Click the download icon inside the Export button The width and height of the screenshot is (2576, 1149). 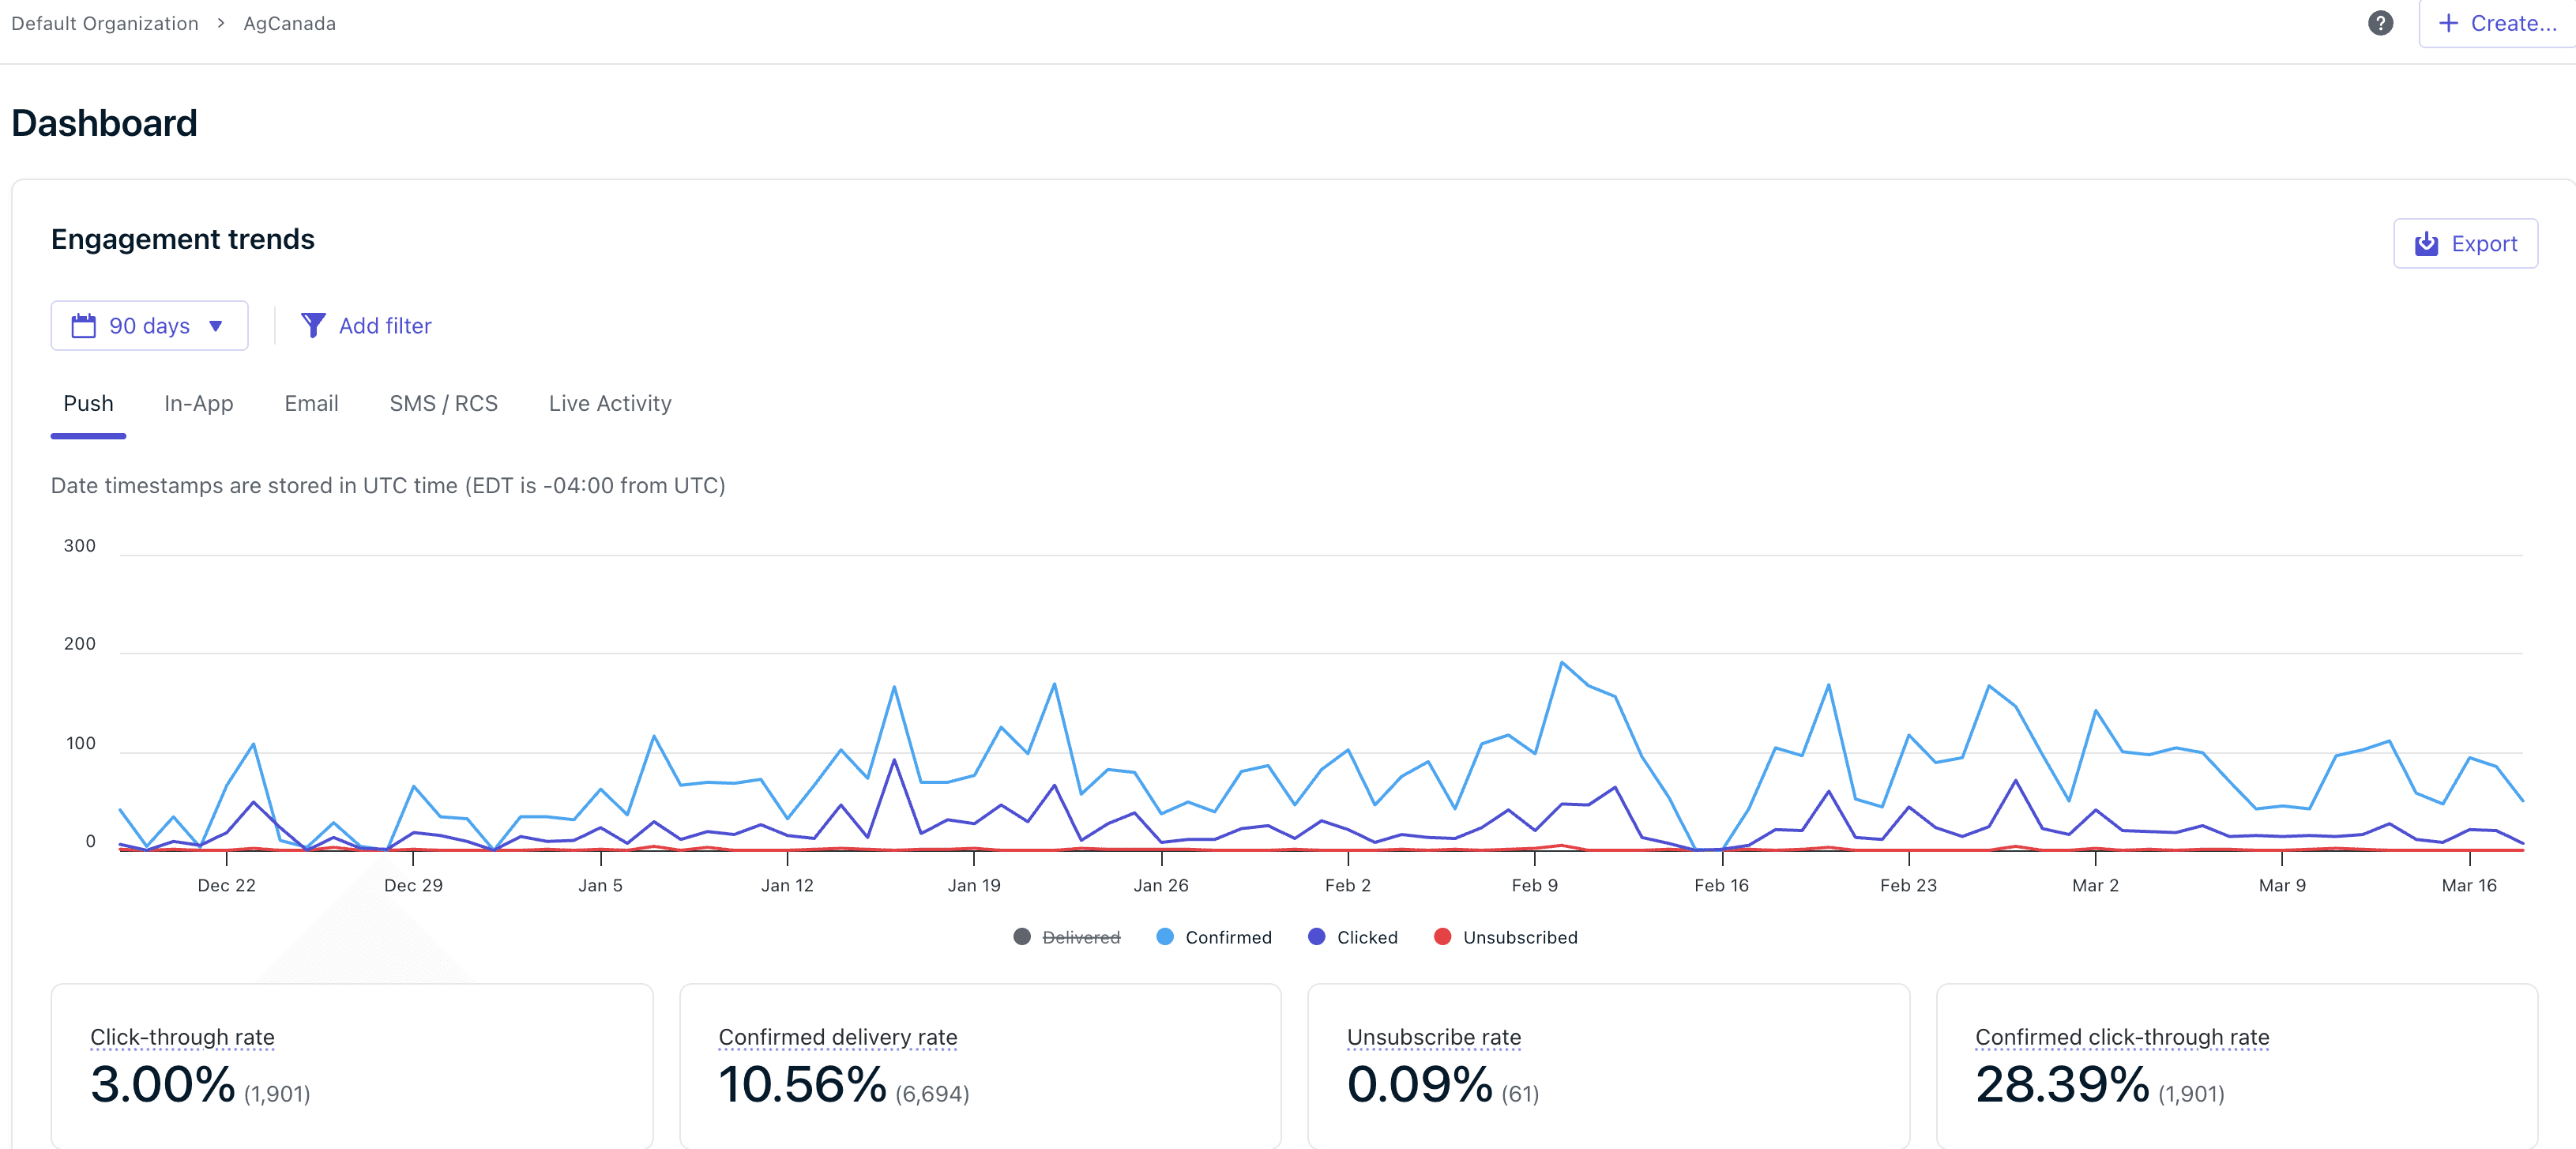pos(2425,243)
